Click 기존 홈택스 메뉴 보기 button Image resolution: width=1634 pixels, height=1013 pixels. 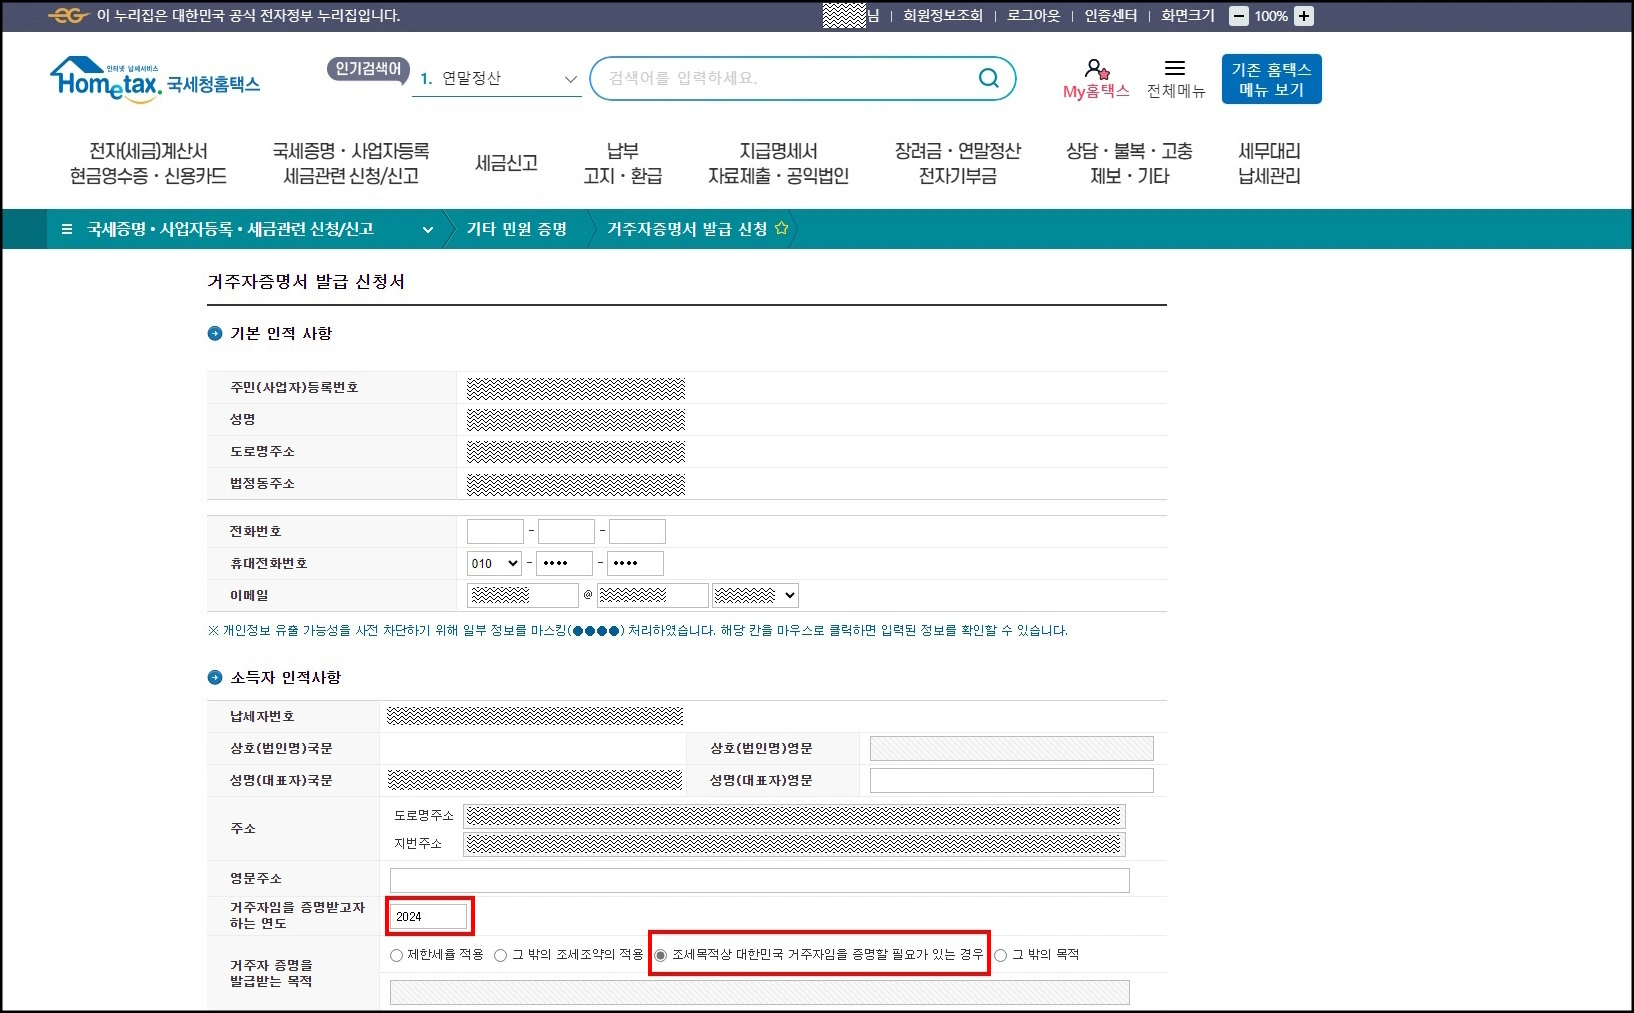[1271, 79]
